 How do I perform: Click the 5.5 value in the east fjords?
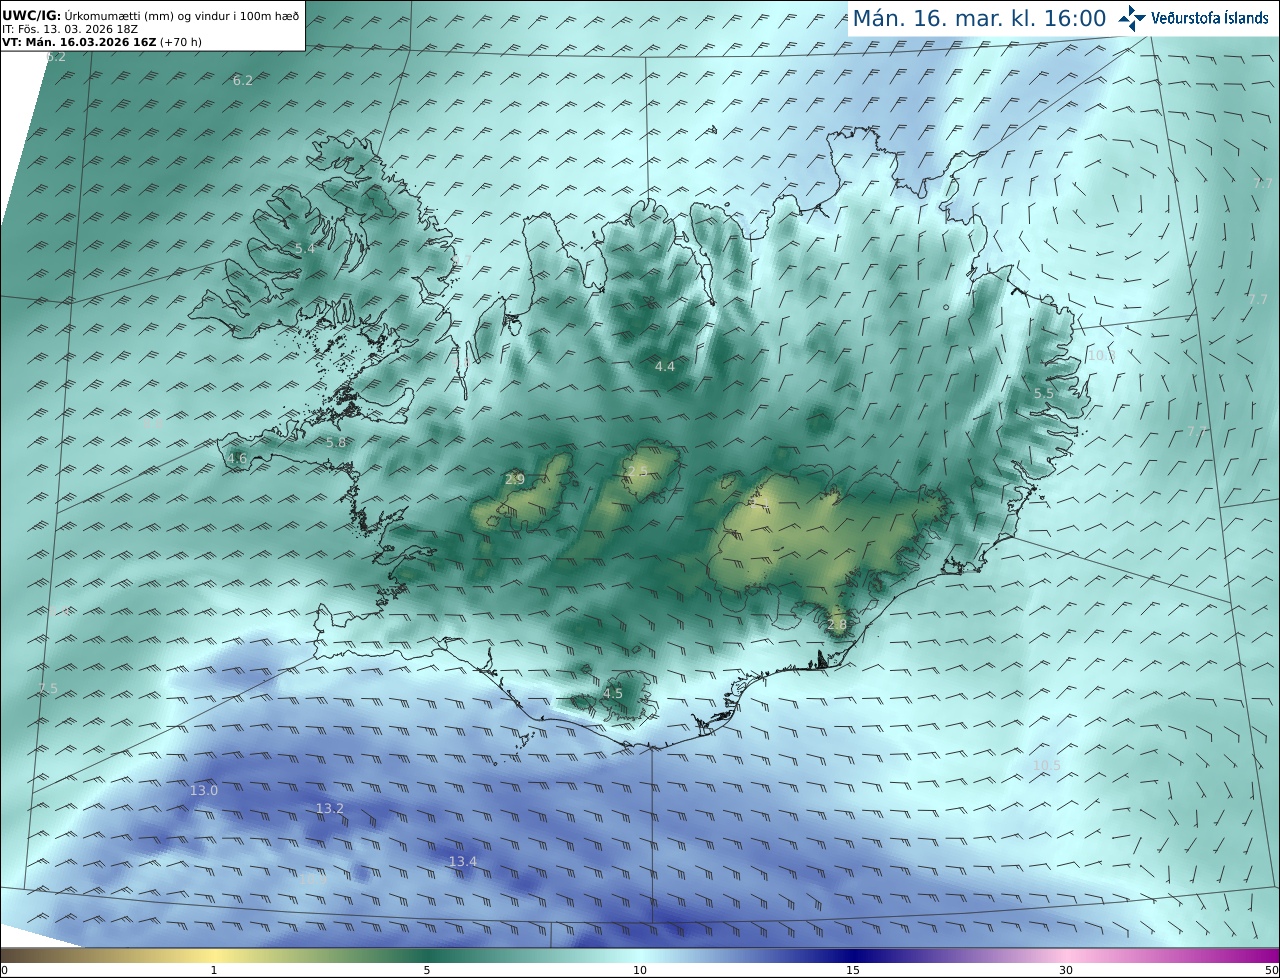pyautogui.click(x=1044, y=394)
